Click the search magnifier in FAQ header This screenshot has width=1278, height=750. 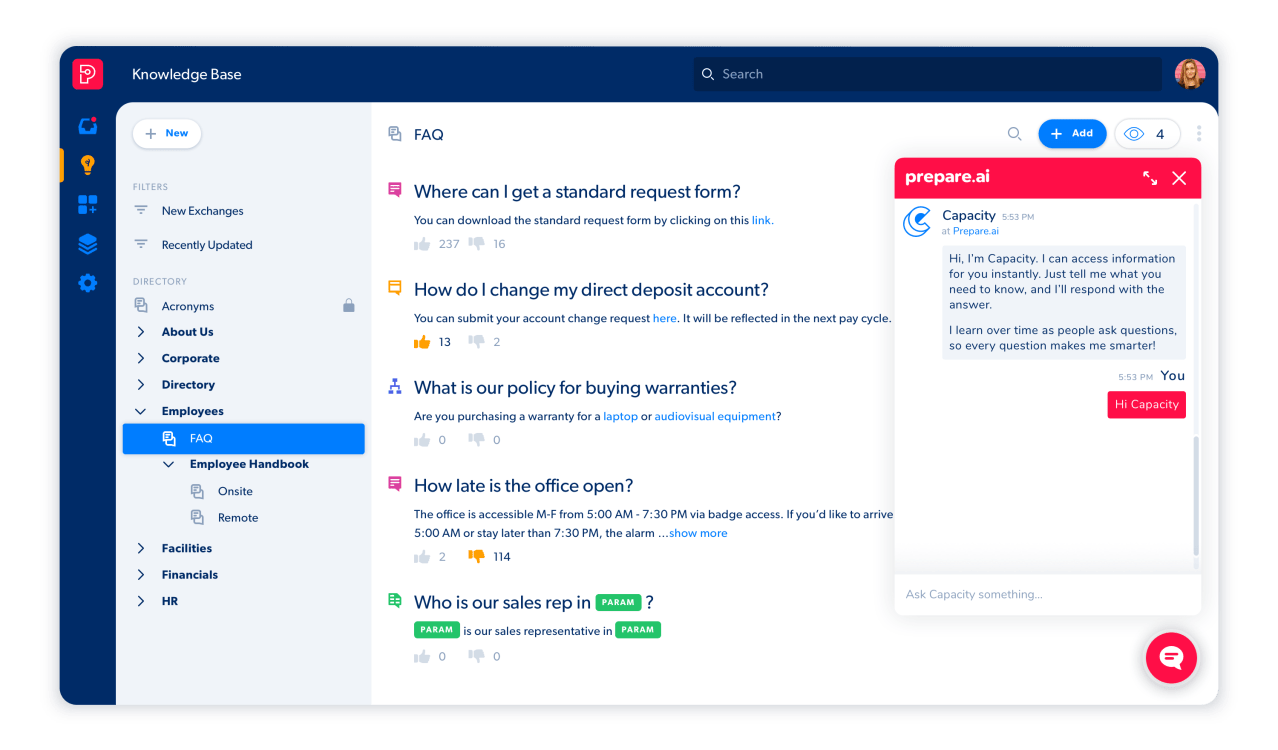tap(1014, 134)
